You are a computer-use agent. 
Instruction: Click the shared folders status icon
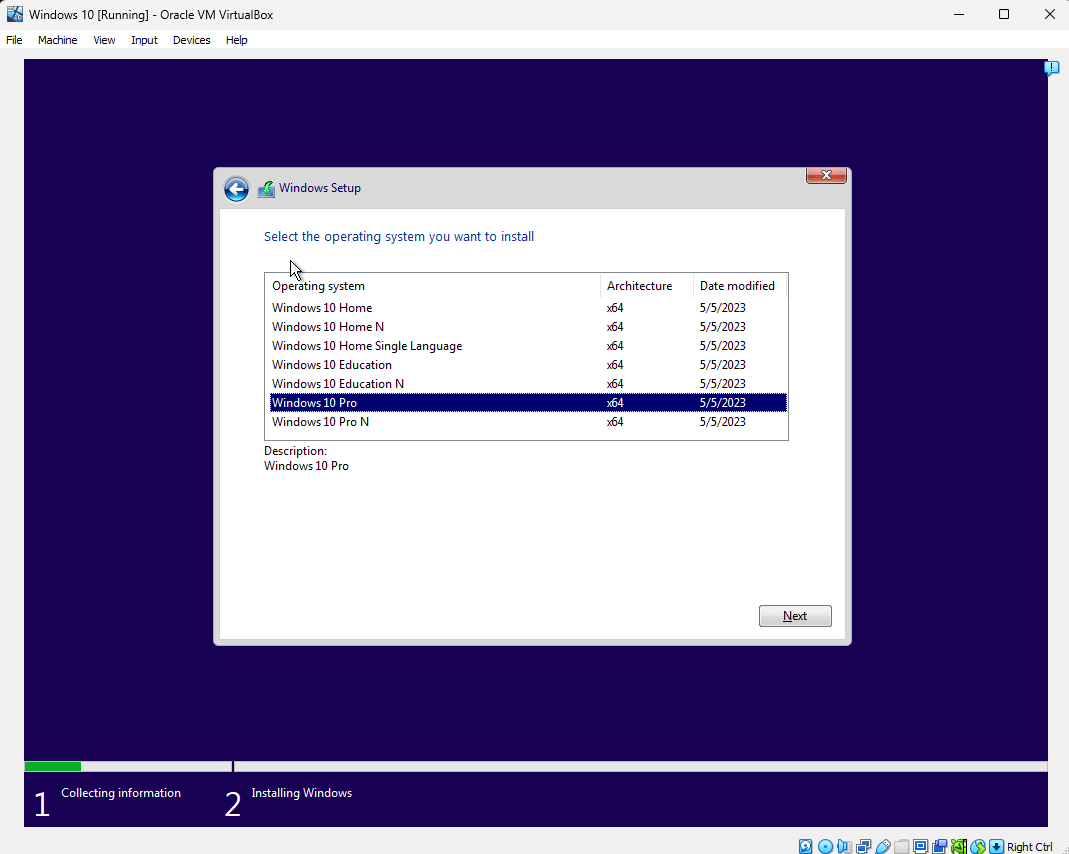tap(901, 847)
